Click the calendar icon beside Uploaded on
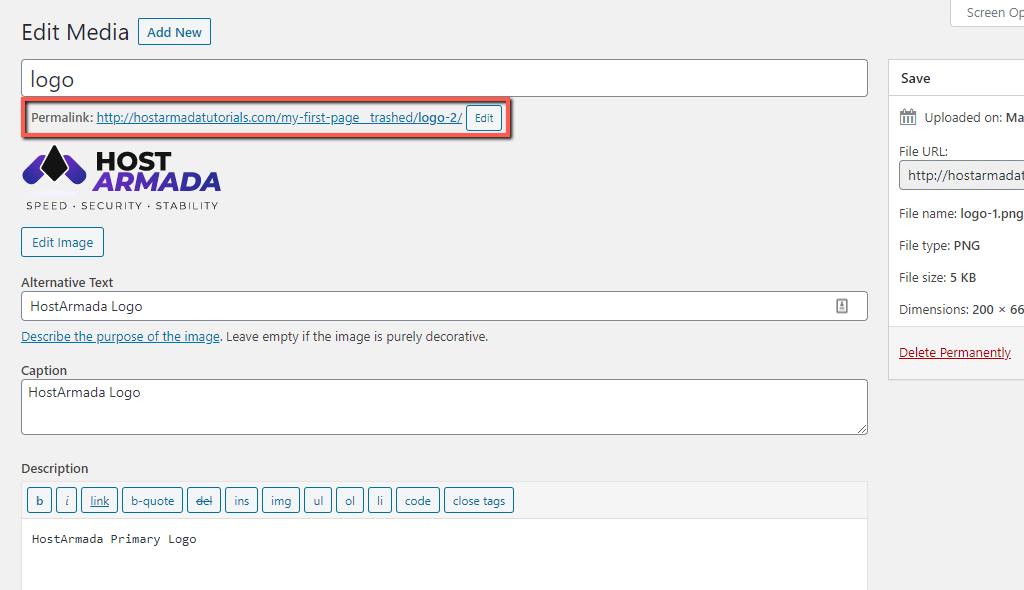Image resolution: width=1024 pixels, height=590 pixels. click(x=908, y=118)
